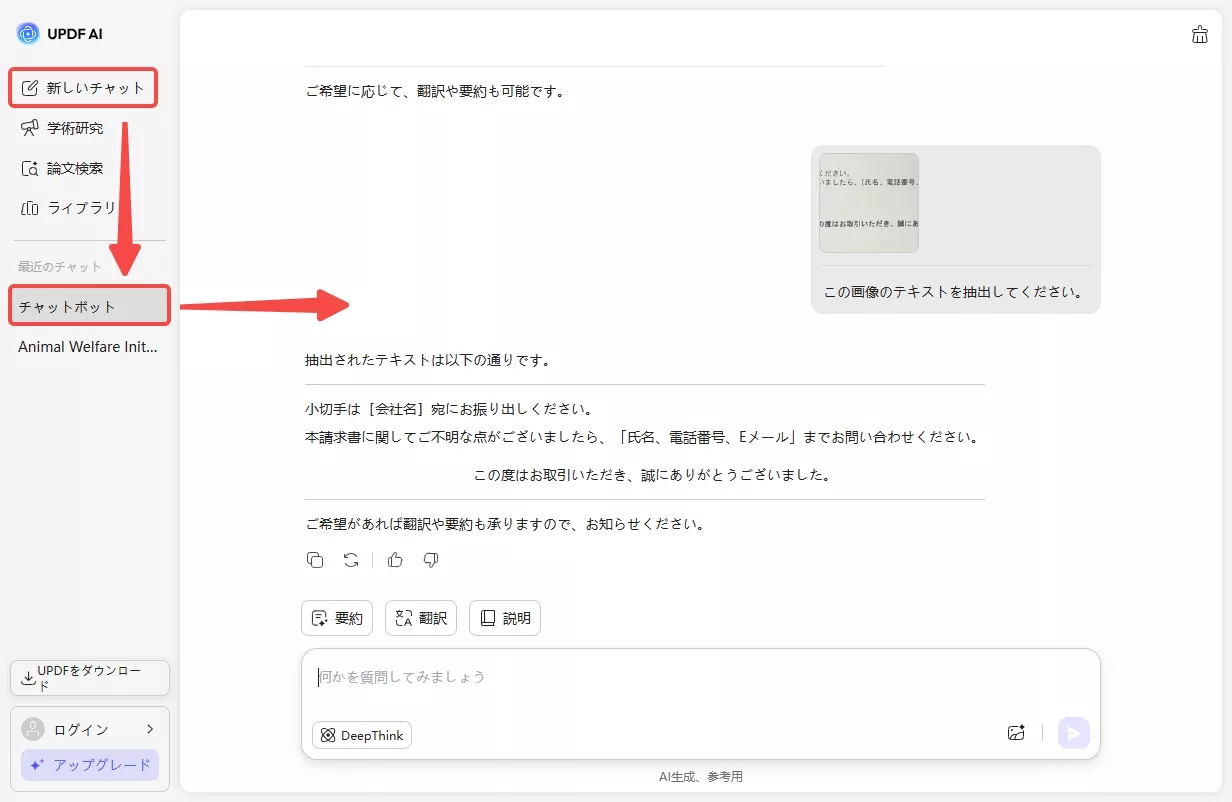
Task: Give thumbs up on the response
Action: [395, 560]
